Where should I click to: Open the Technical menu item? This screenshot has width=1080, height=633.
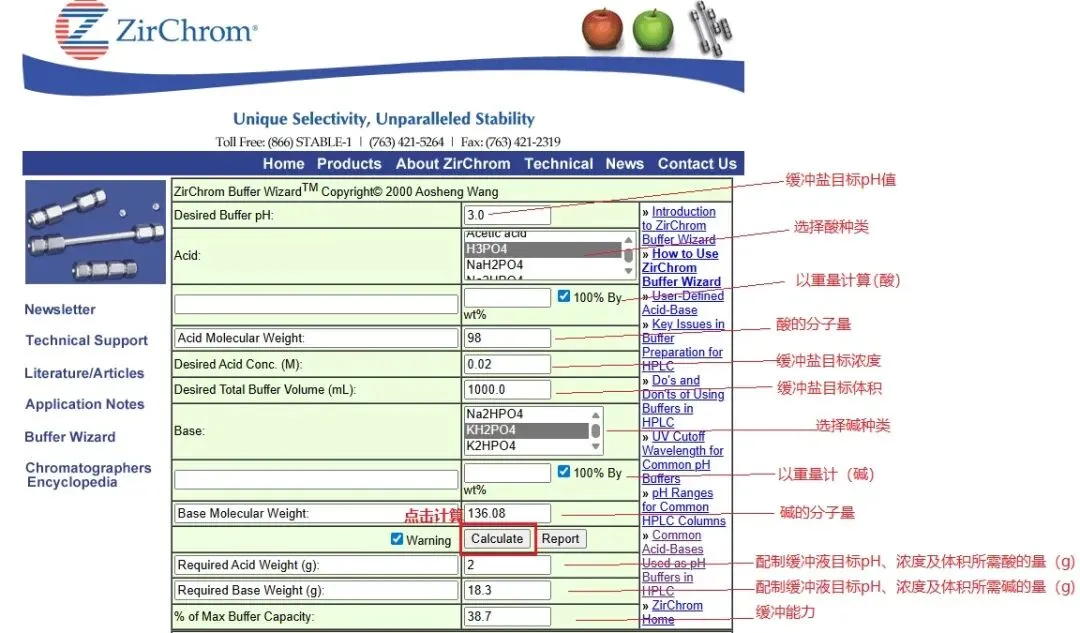(559, 164)
